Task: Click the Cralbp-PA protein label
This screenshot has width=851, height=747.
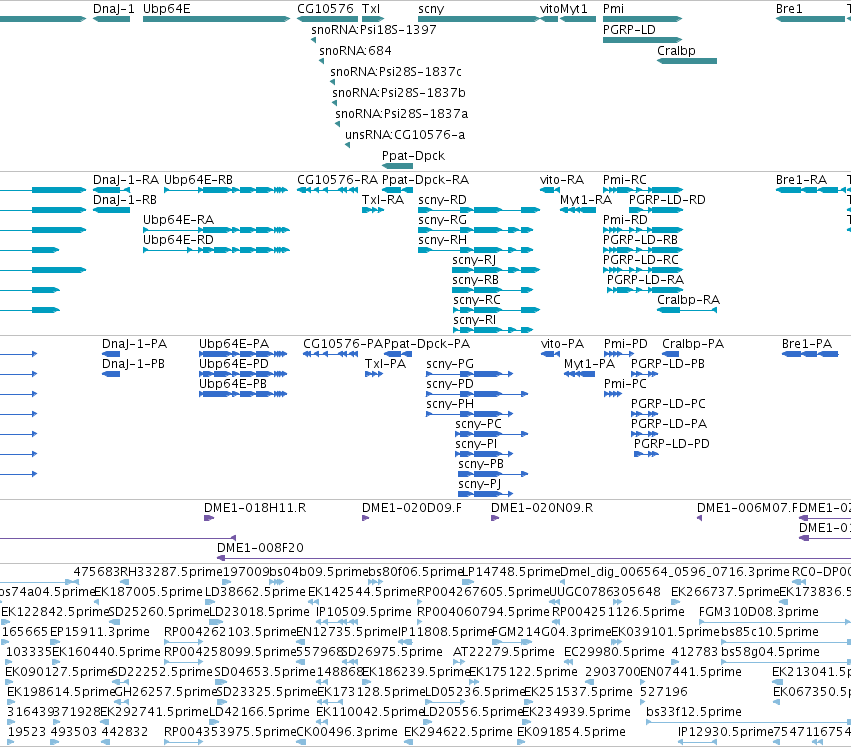Action: (693, 344)
